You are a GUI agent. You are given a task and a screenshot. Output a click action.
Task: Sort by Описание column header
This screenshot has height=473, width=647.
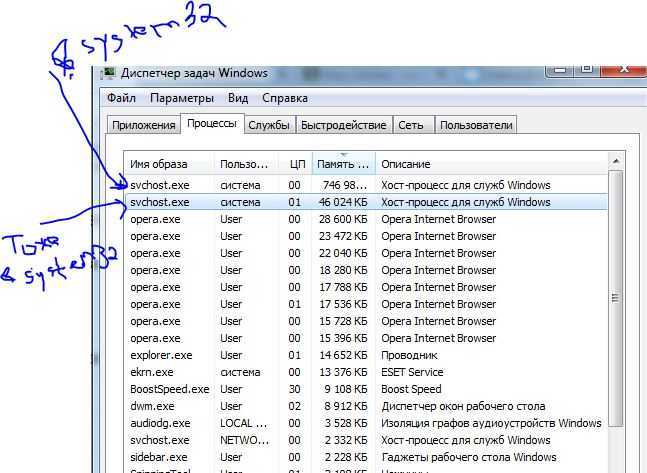(x=491, y=164)
